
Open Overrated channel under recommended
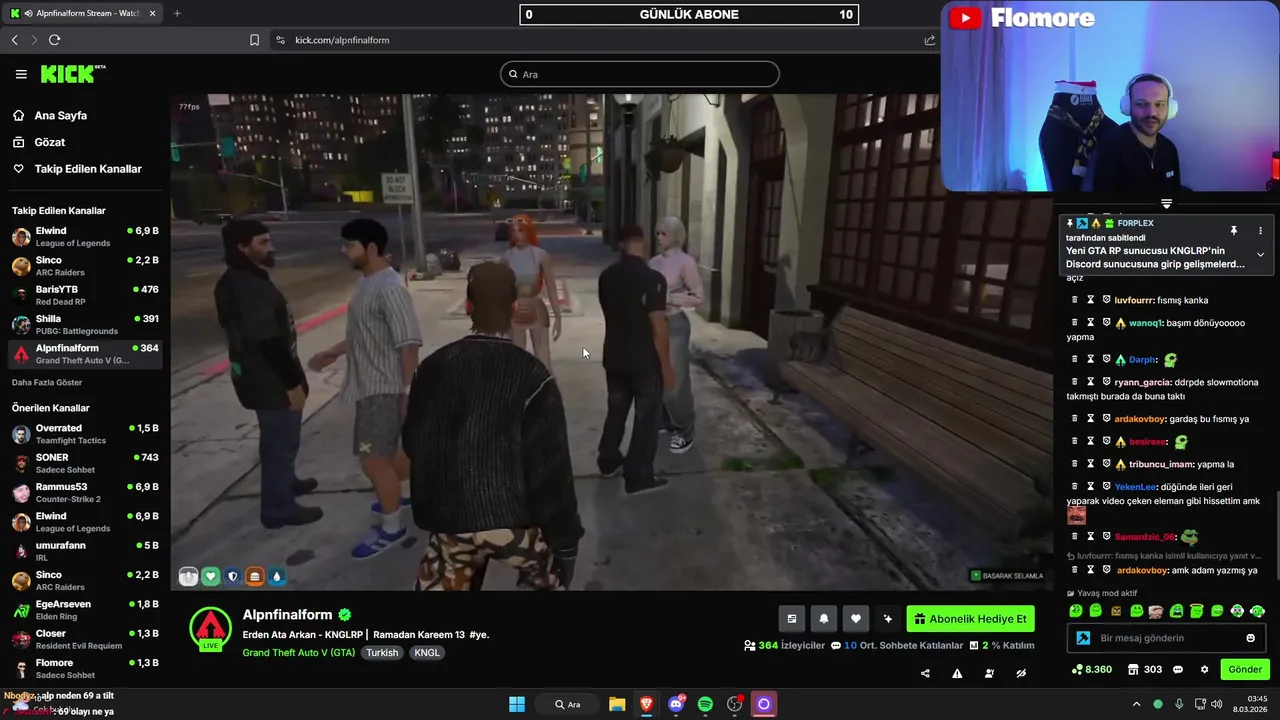click(84, 434)
